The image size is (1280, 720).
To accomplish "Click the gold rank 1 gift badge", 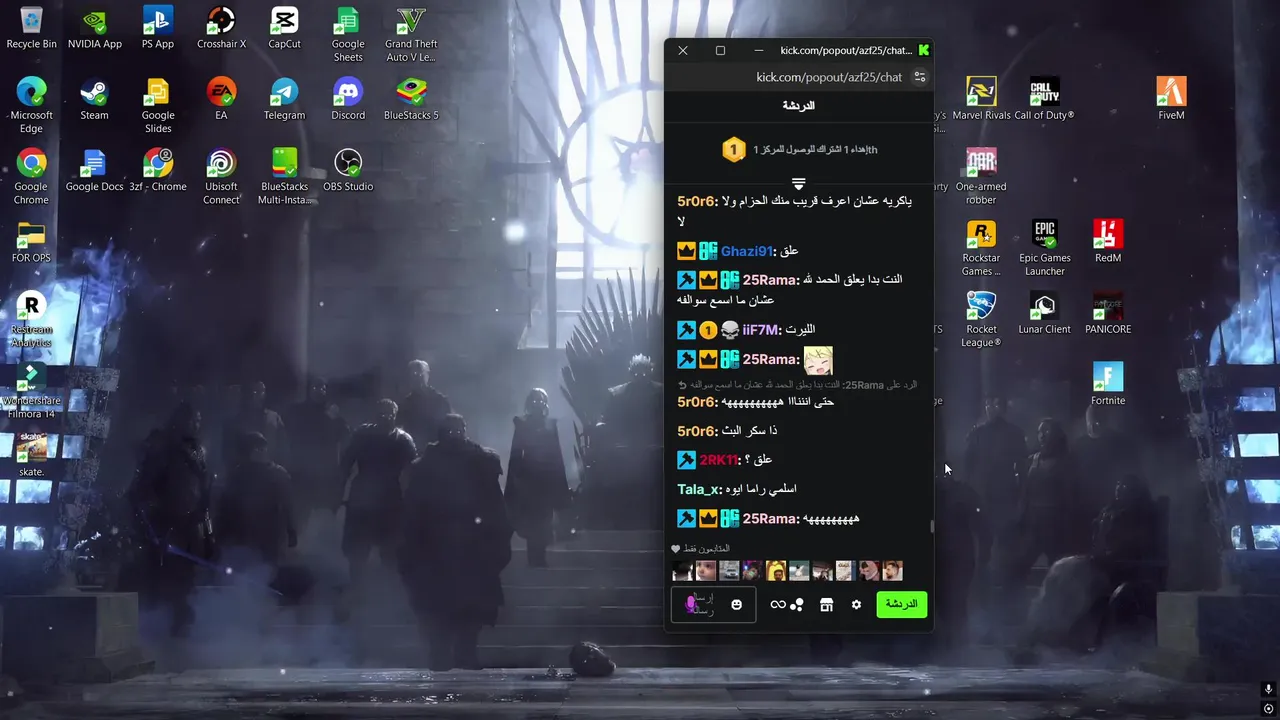I will (x=734, y=150).
